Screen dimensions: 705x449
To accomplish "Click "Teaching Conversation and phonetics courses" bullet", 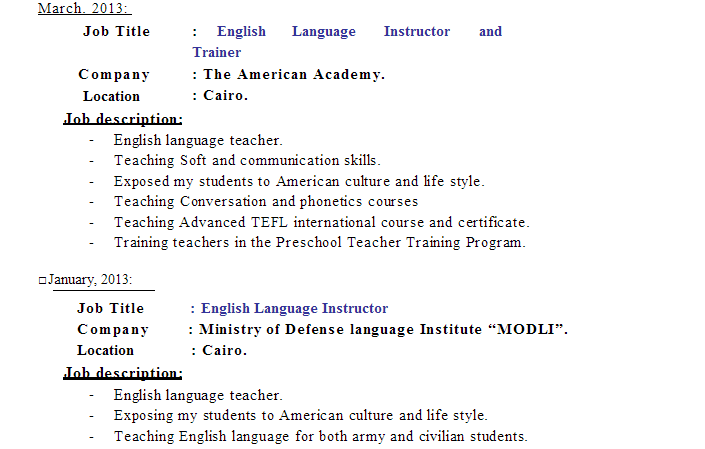I will [266, 202].
